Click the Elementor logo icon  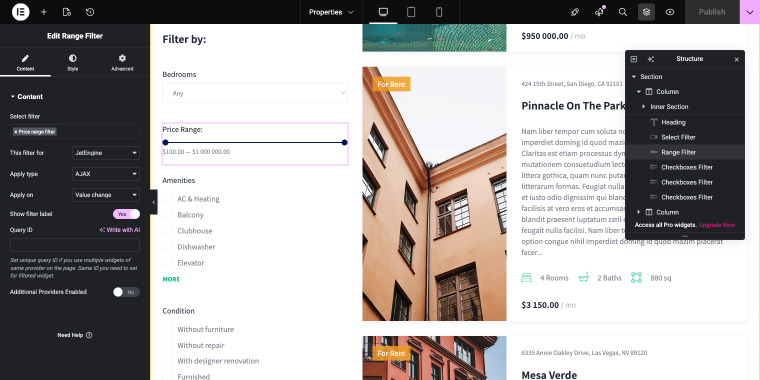tap(20, 12)
